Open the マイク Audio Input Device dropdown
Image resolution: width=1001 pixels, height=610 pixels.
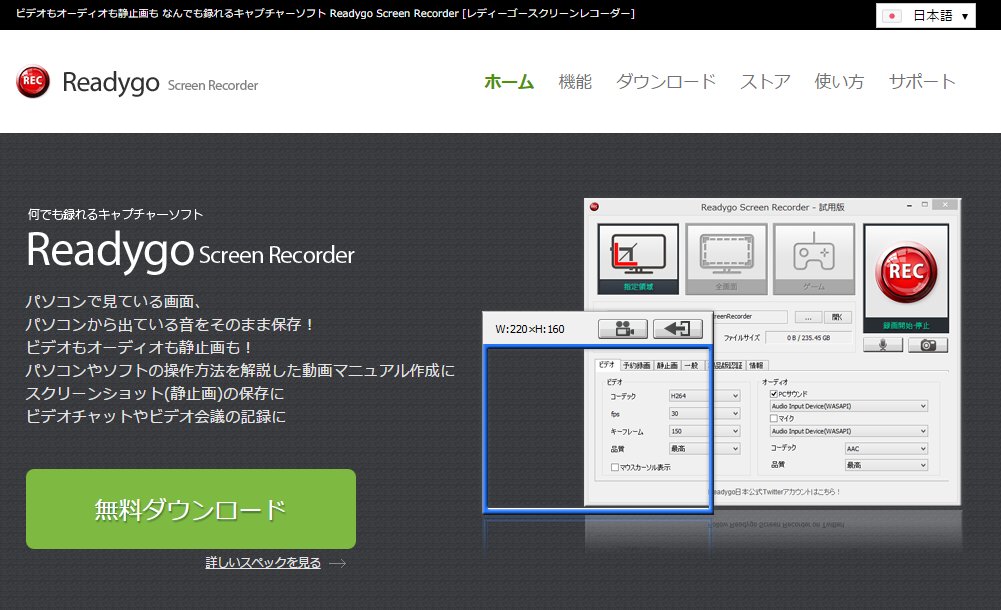(x=848, y=431)
